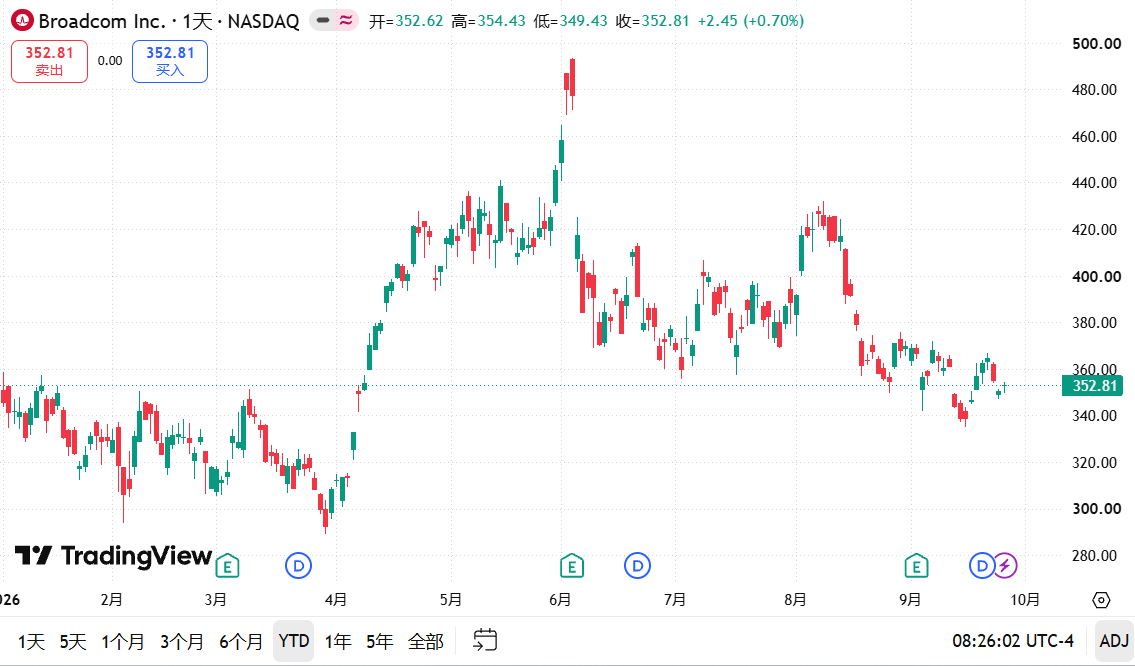Click the 收=352.81 close value
1135x666 pixels.
[x=653, y=21]
